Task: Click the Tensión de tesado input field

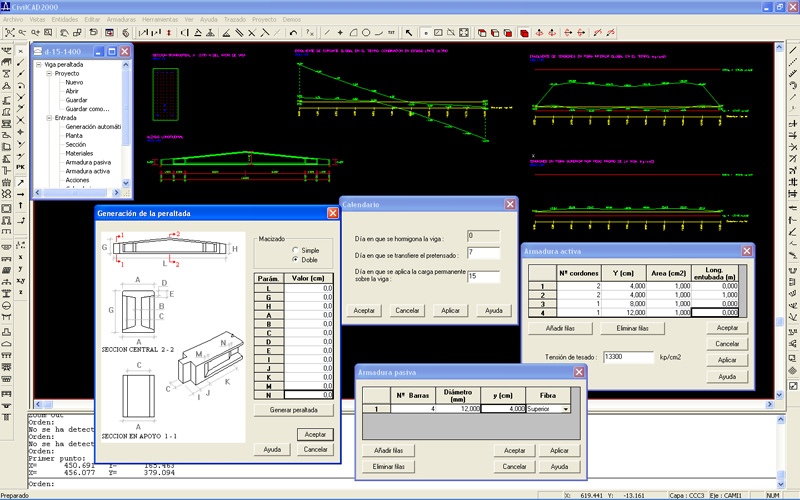Action: point(627,355)
